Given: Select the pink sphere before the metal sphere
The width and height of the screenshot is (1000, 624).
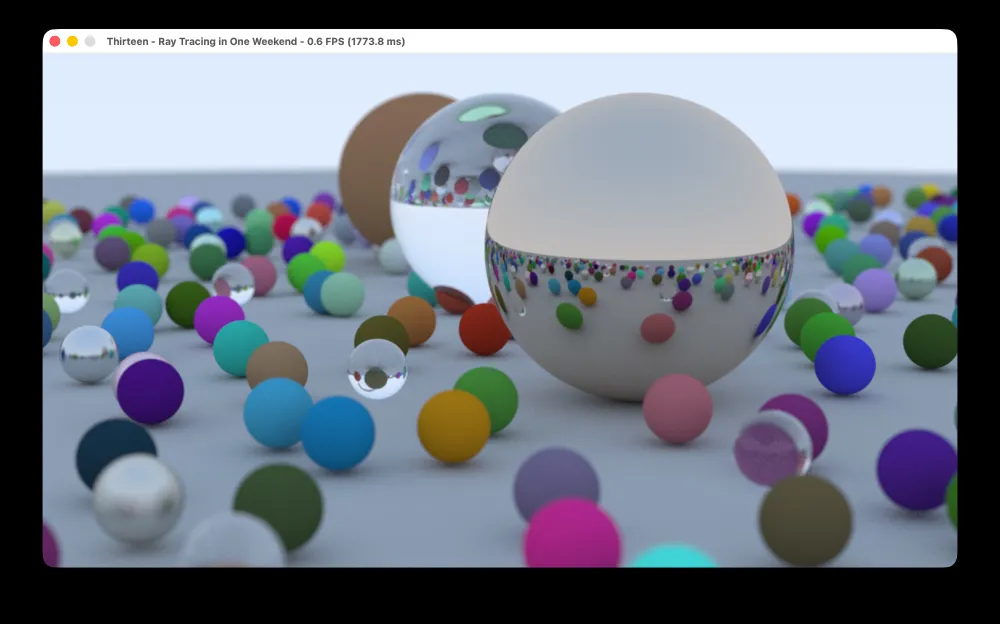Looking at the screenshot, I should 677,408.
